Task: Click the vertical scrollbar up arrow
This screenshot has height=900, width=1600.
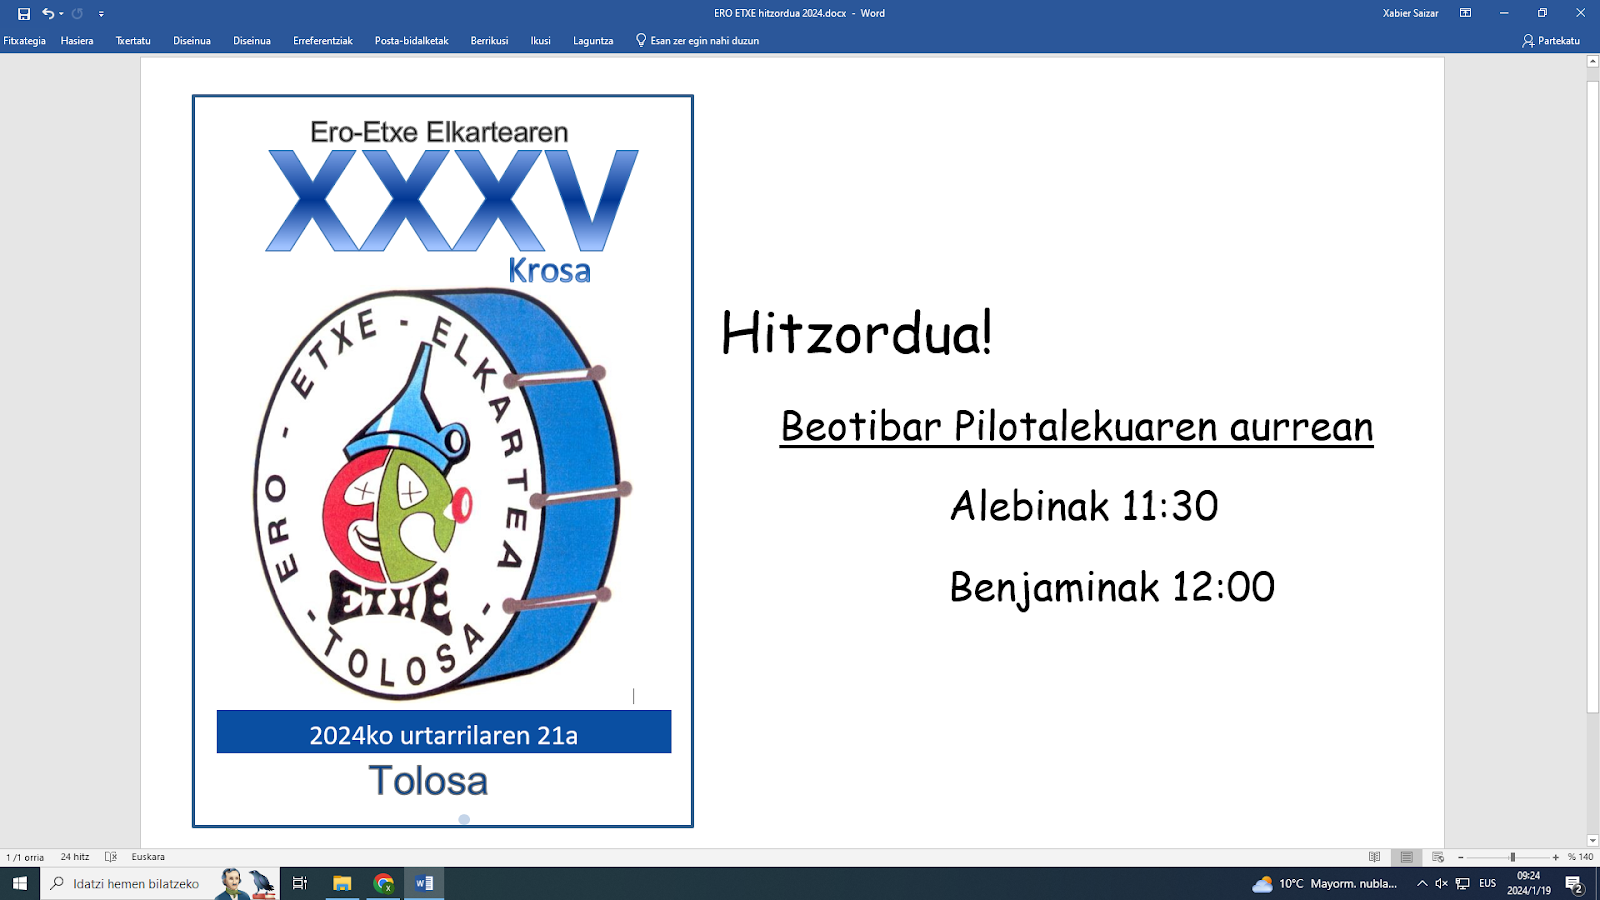Action: click(1593, 62)
